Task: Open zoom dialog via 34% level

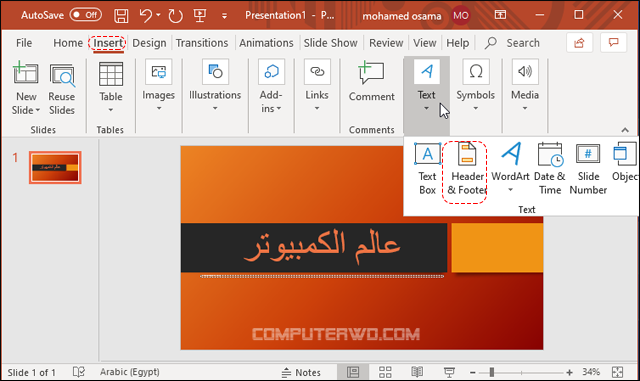Action: coord(591,372)
